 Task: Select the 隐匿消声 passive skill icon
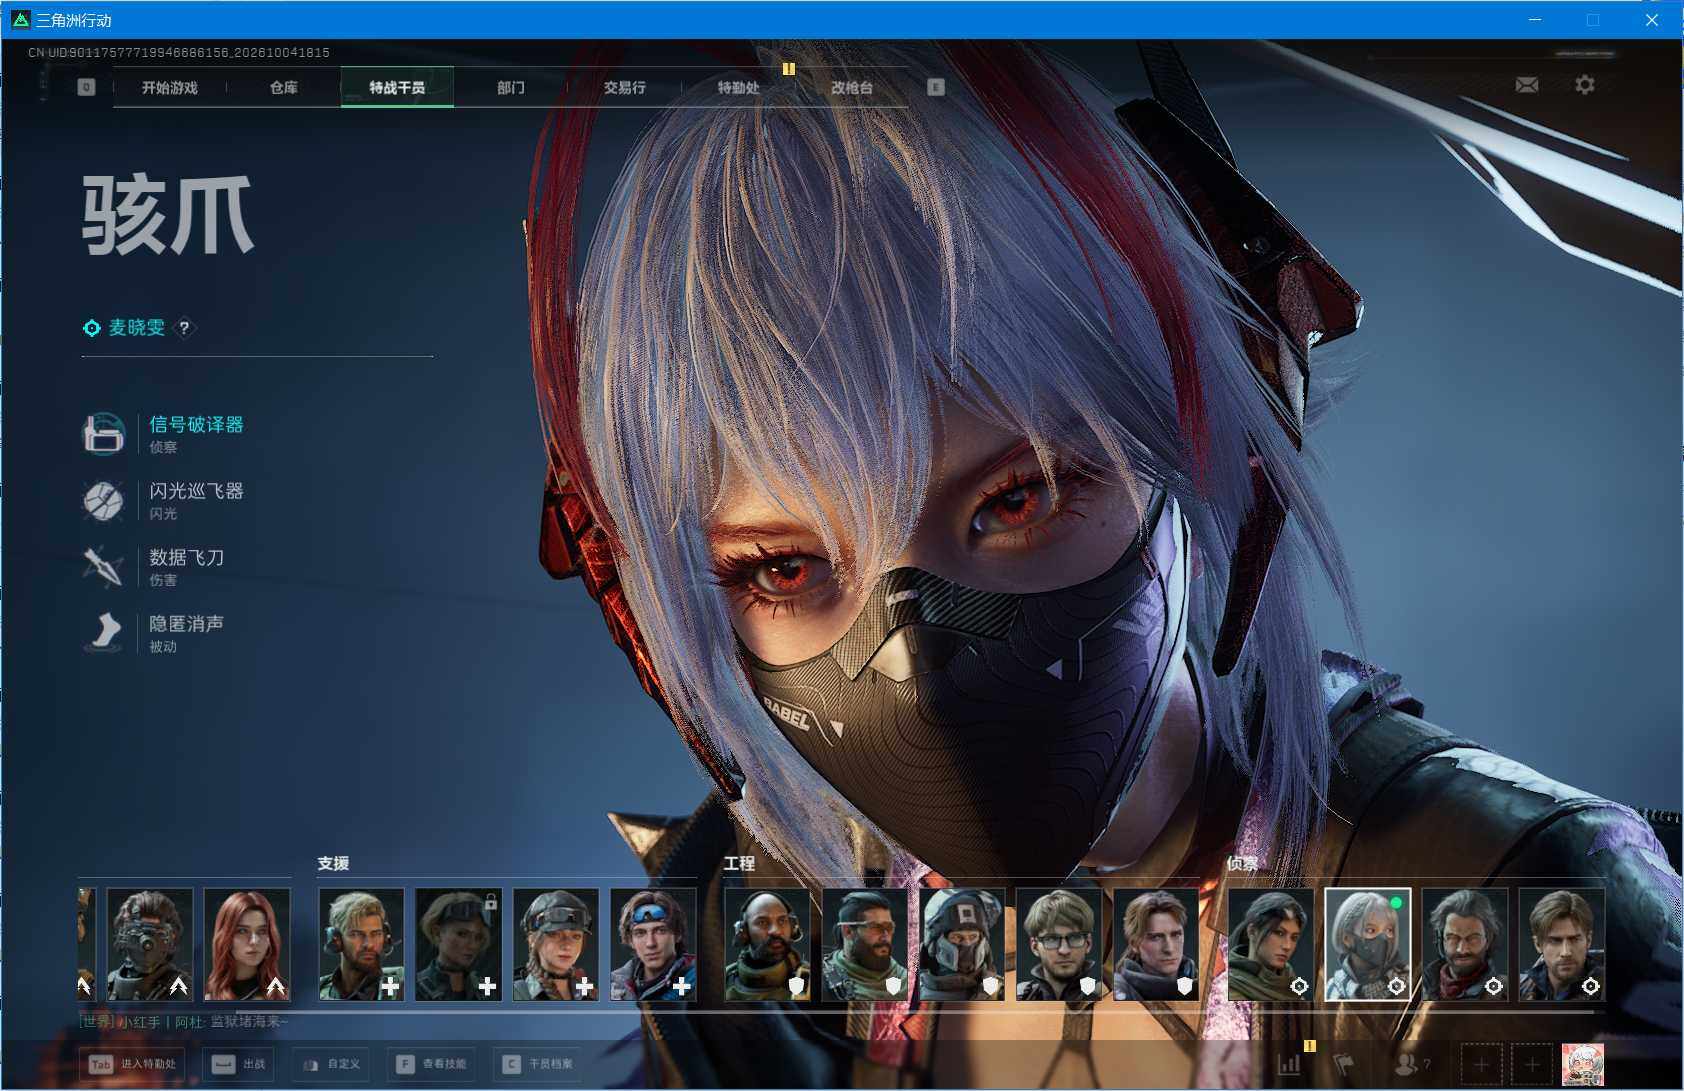pyautogui.click(x=103, y=632)
